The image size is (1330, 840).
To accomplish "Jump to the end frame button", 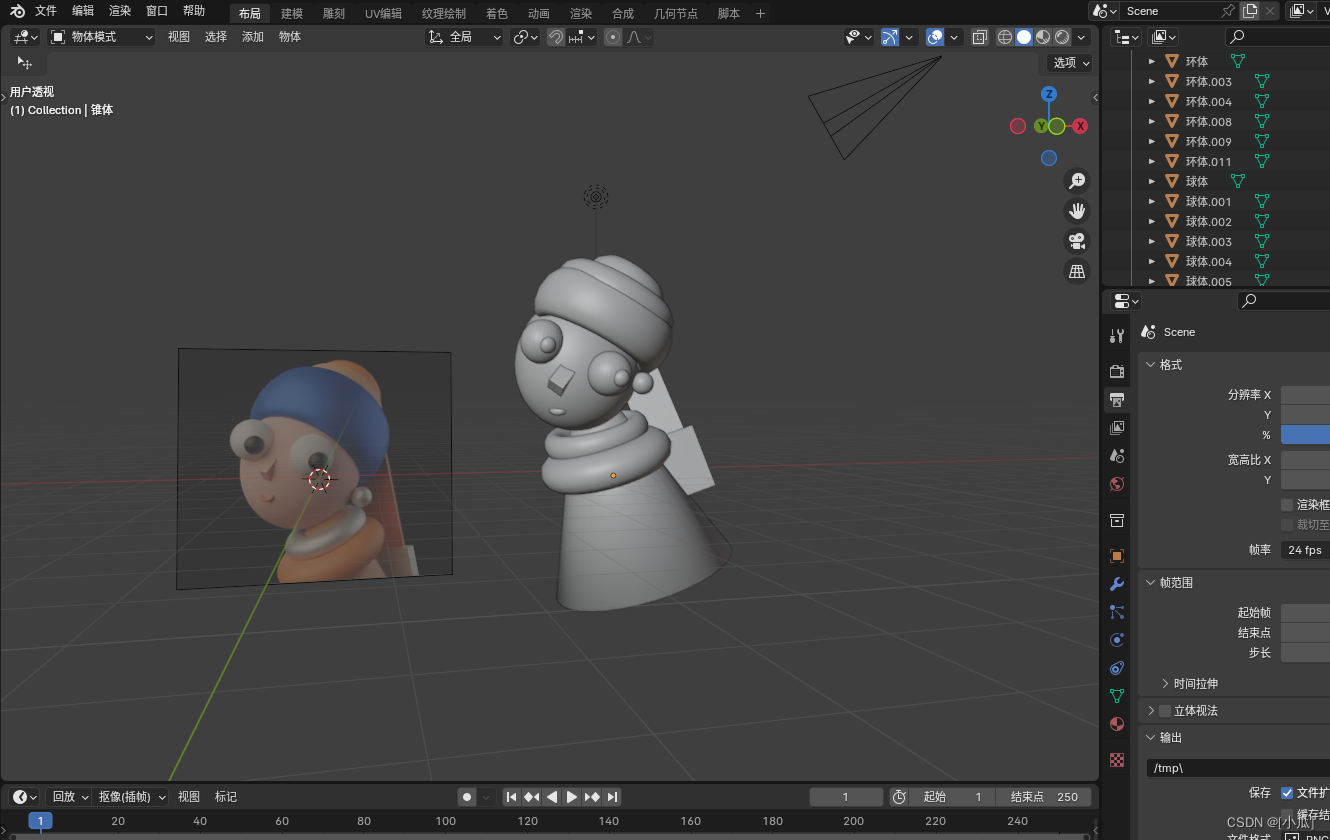I will coord(612,797).
